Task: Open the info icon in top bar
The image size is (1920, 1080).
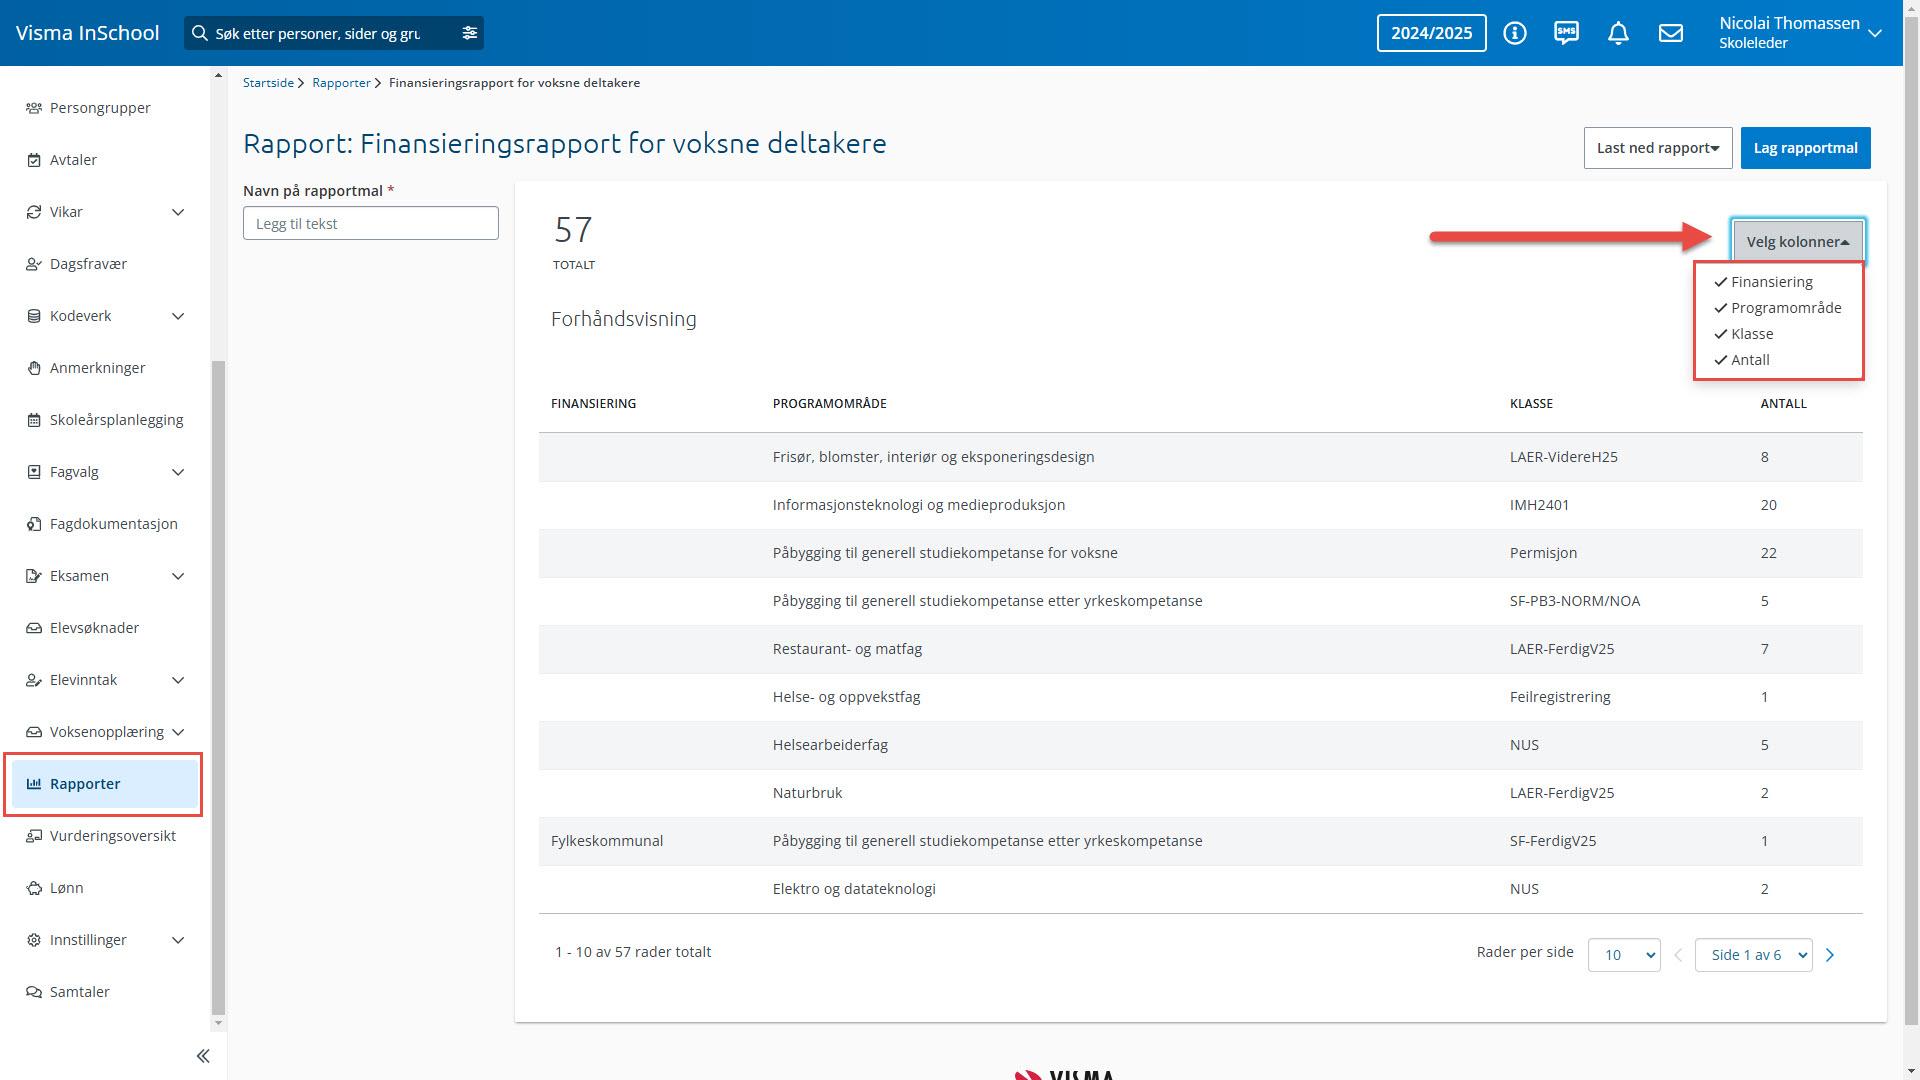Action: coord(1515,33)
